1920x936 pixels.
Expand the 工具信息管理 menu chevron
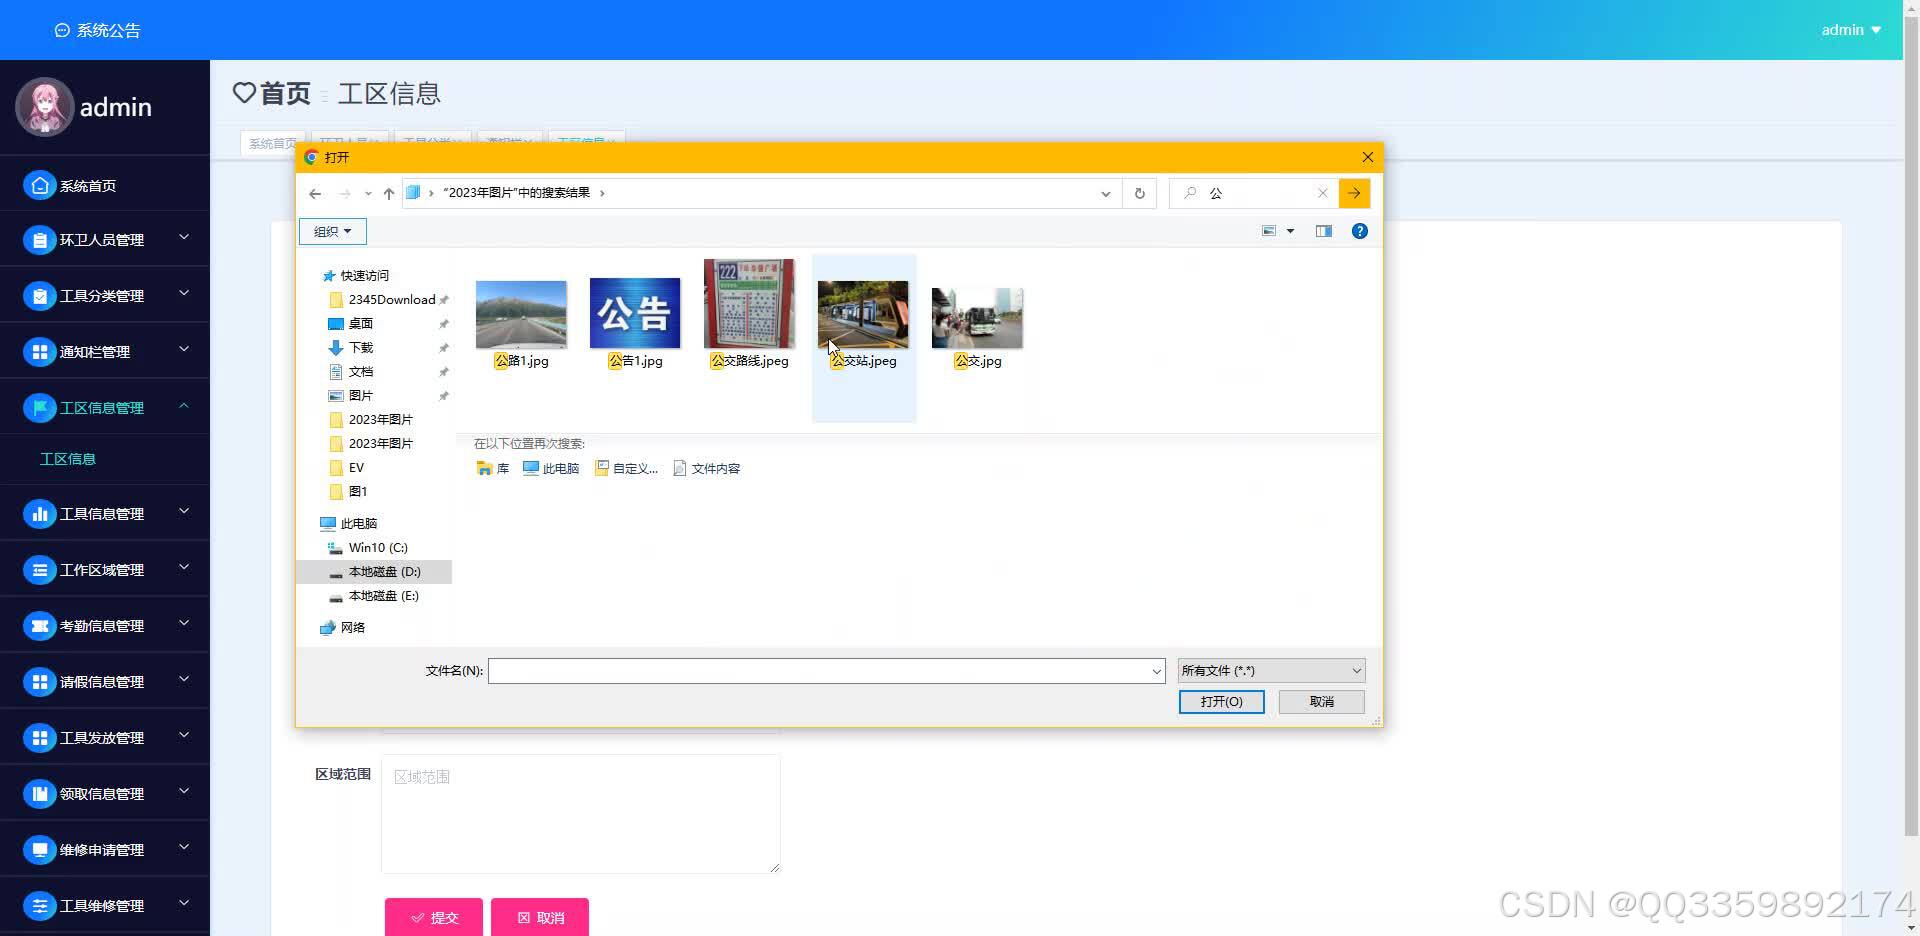[184, 511]
